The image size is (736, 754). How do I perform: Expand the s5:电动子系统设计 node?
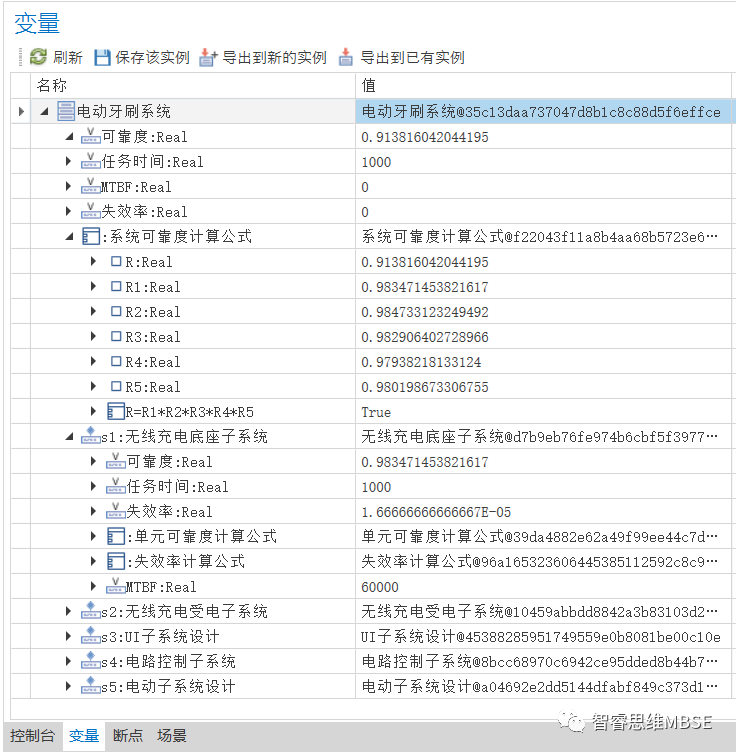(x=68, y=686)
